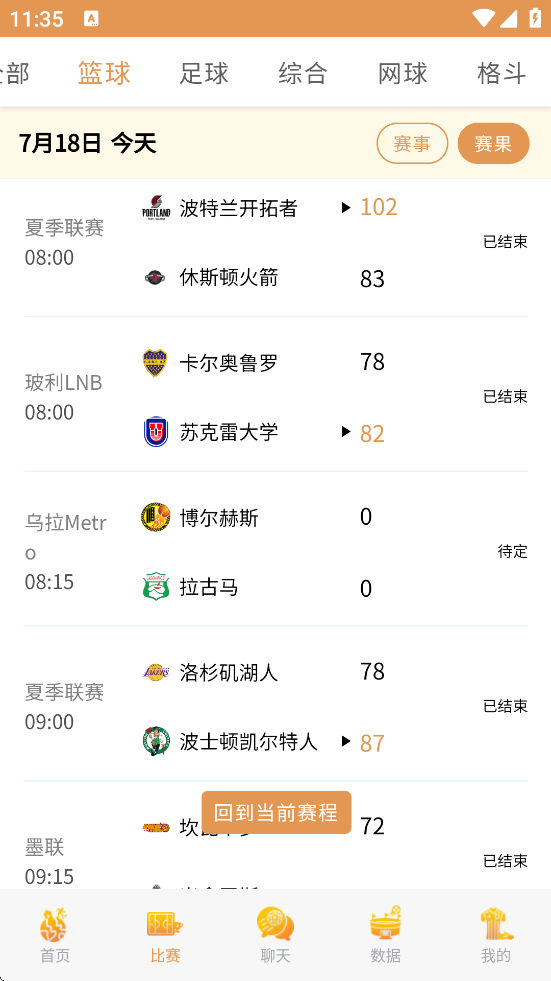Tap the 卡尔奥鲁罗 team name

(229, 363)
